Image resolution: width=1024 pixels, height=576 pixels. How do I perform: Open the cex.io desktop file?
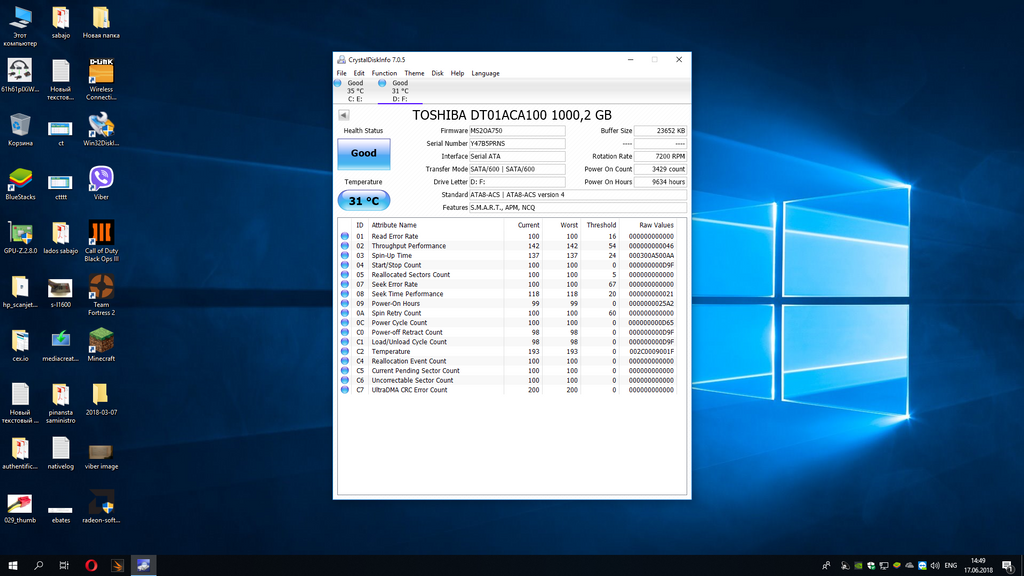click(x=20, y=345)
